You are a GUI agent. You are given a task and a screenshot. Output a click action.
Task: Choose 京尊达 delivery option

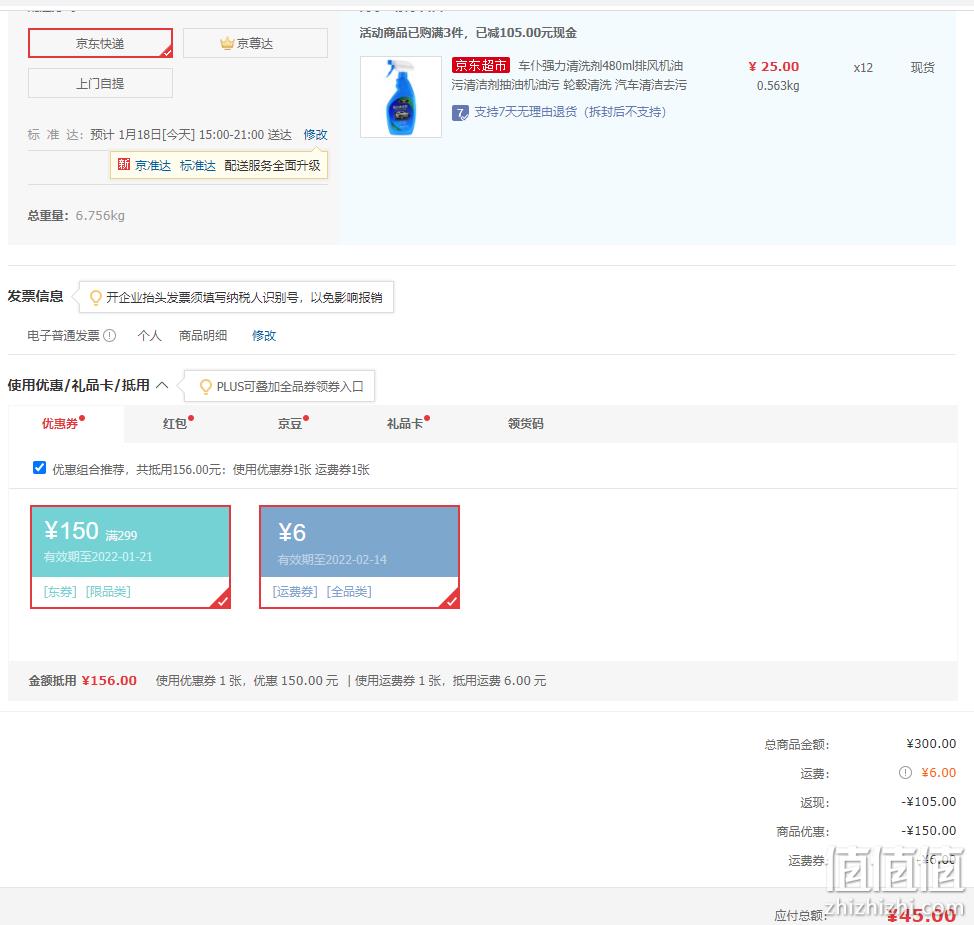255,43
